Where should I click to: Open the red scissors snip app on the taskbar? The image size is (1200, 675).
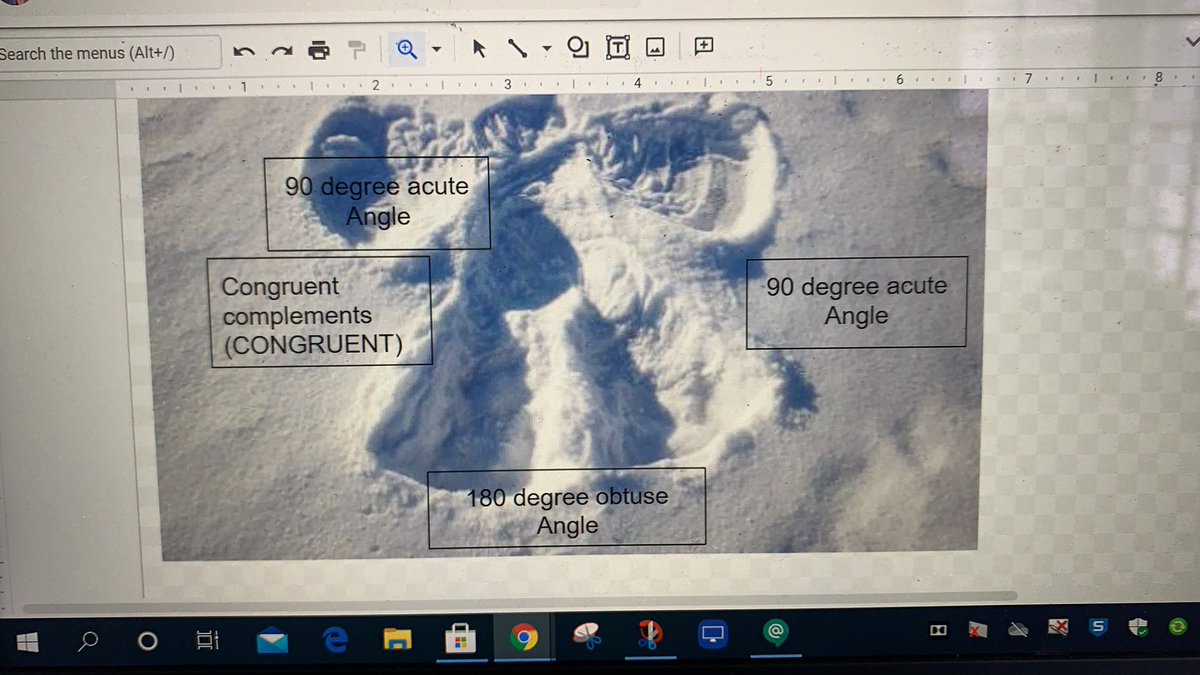click(x=649, y=634)
